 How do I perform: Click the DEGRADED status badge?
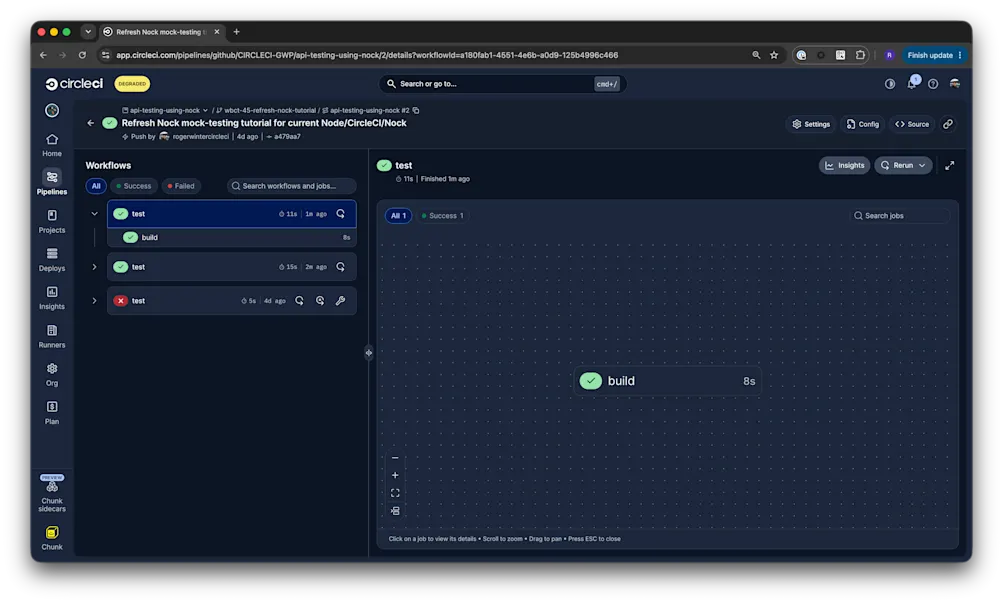[132, 84]
